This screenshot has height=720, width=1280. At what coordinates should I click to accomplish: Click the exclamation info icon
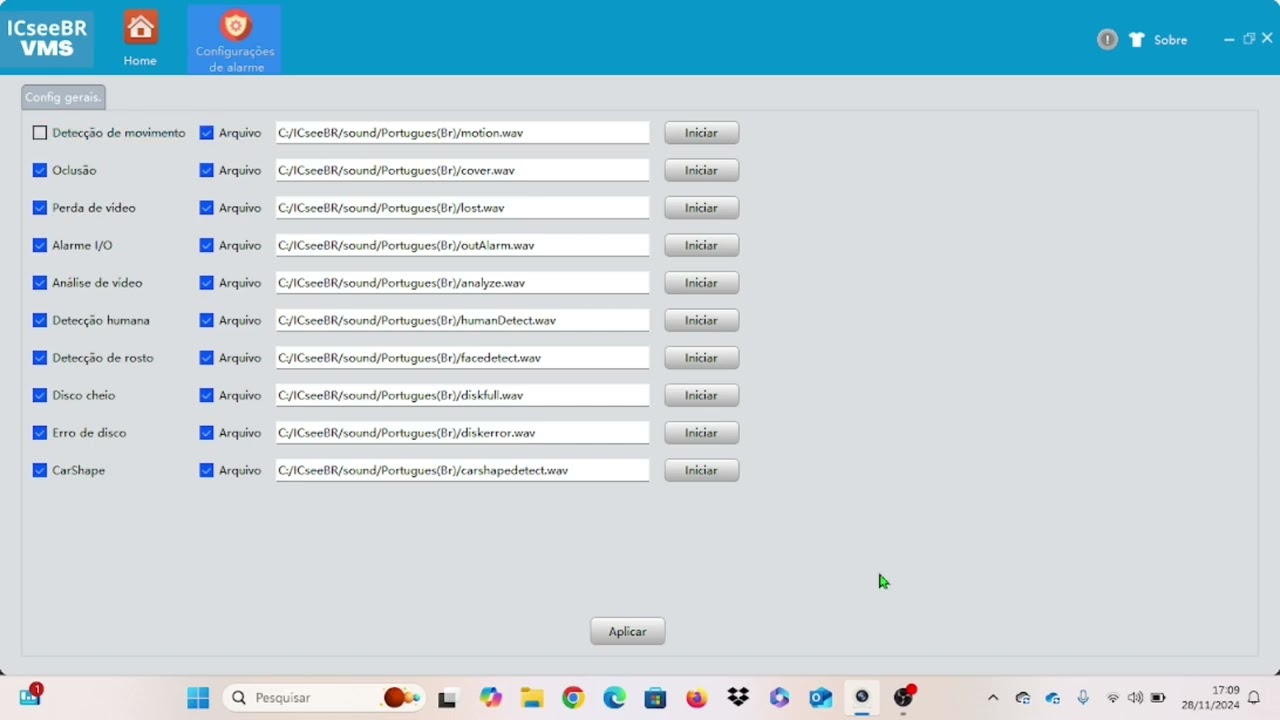[x=1107, y=40]
